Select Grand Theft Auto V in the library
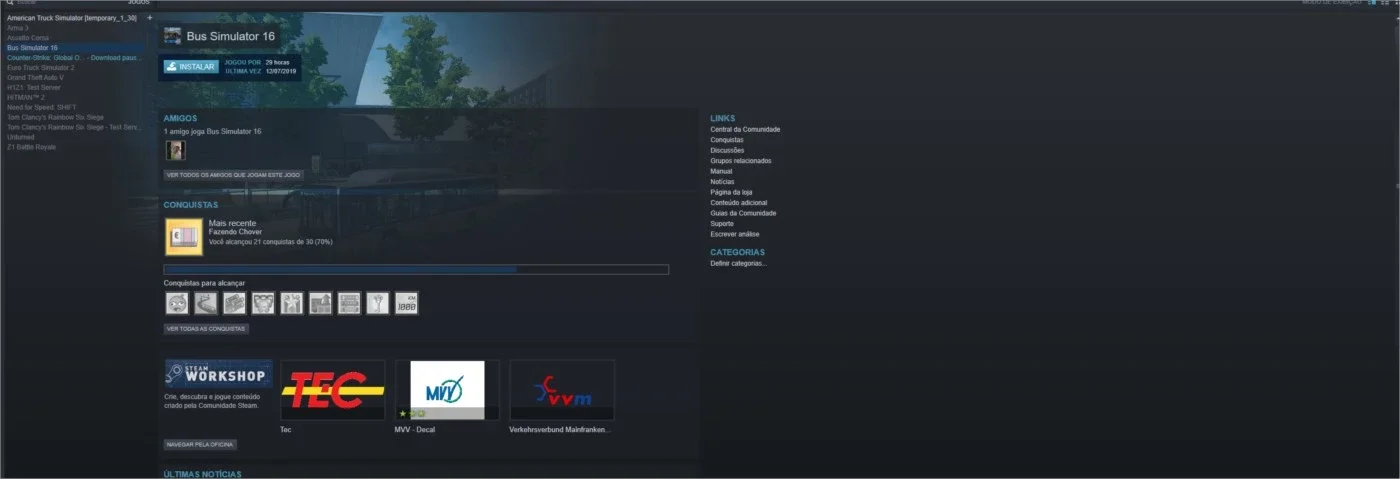 [36, 77]
